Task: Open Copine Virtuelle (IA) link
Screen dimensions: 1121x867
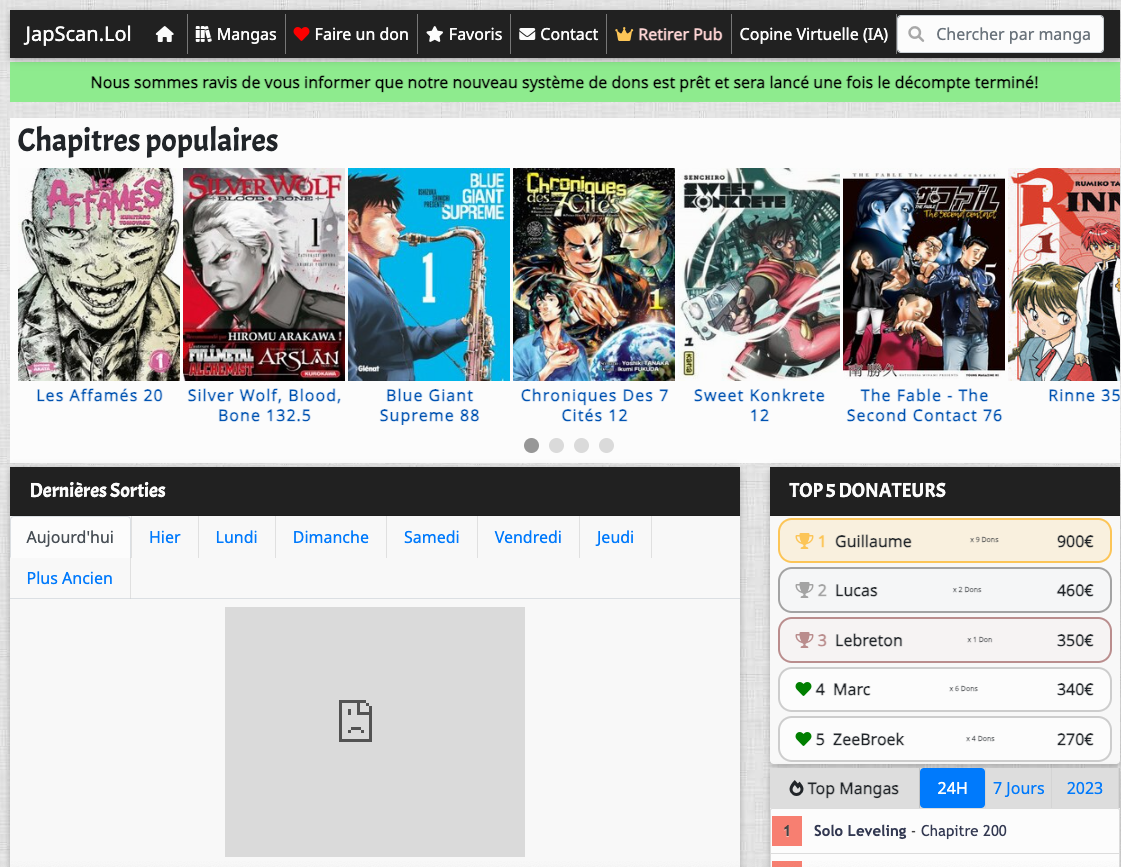Action: [813, 34]
